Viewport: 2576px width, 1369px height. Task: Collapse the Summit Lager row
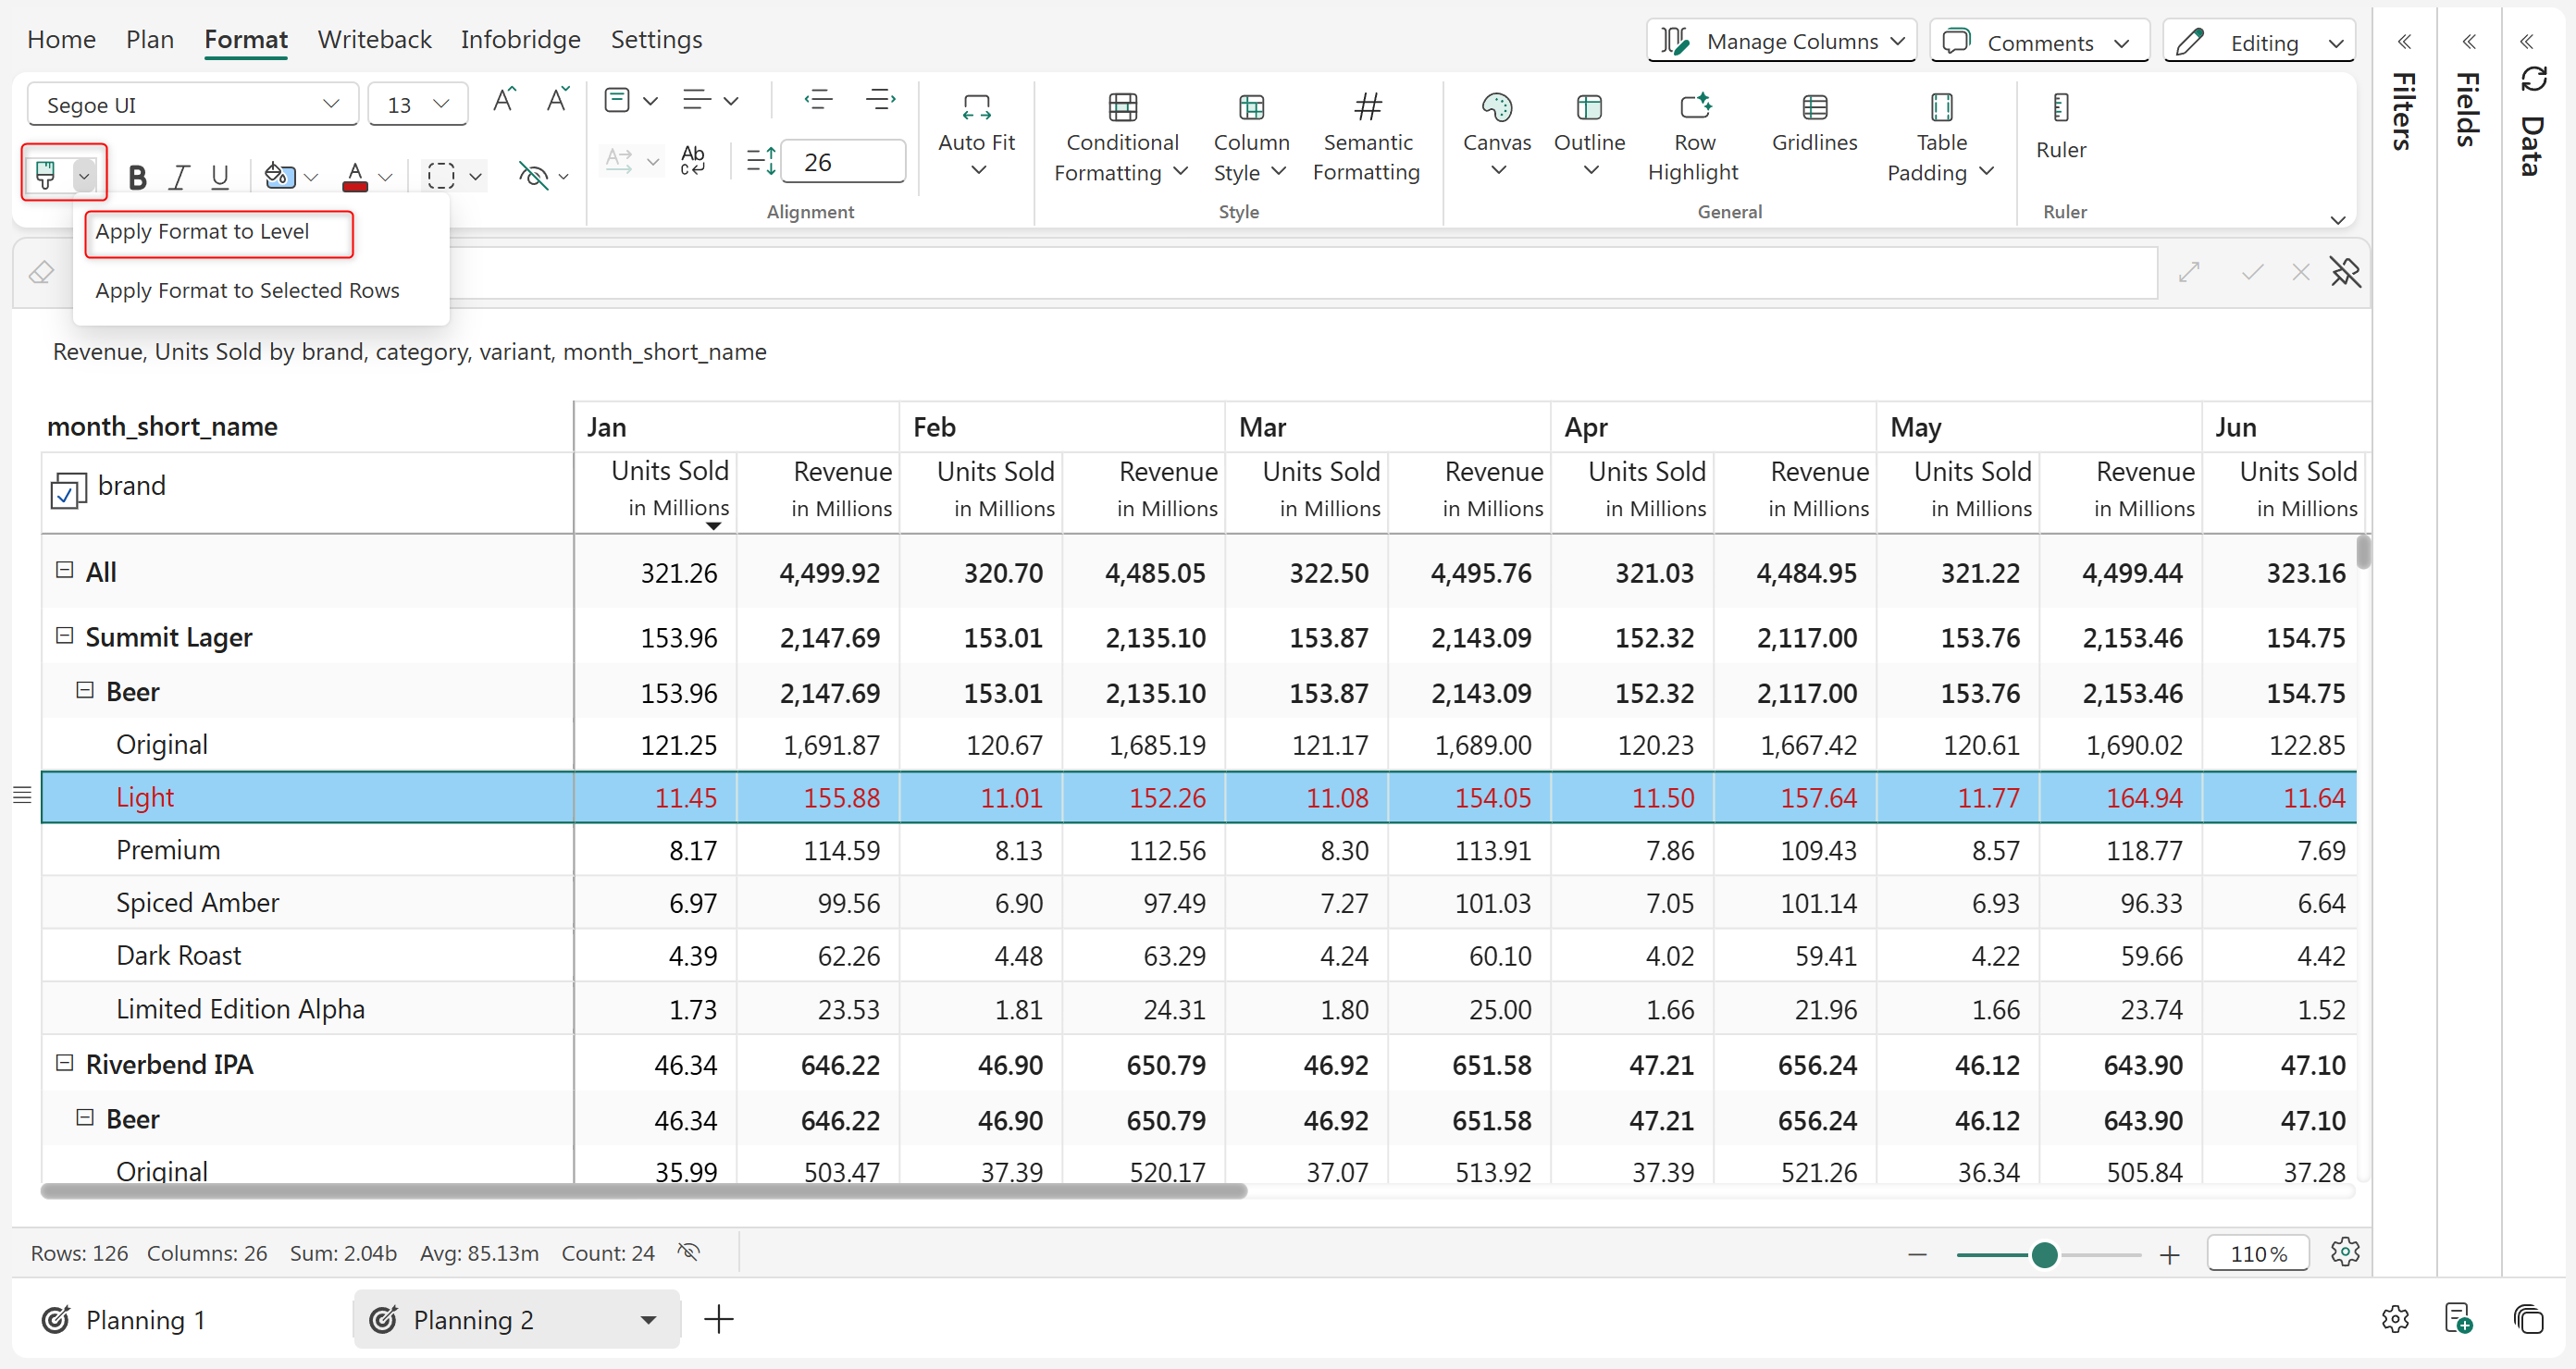coord(65,636)
